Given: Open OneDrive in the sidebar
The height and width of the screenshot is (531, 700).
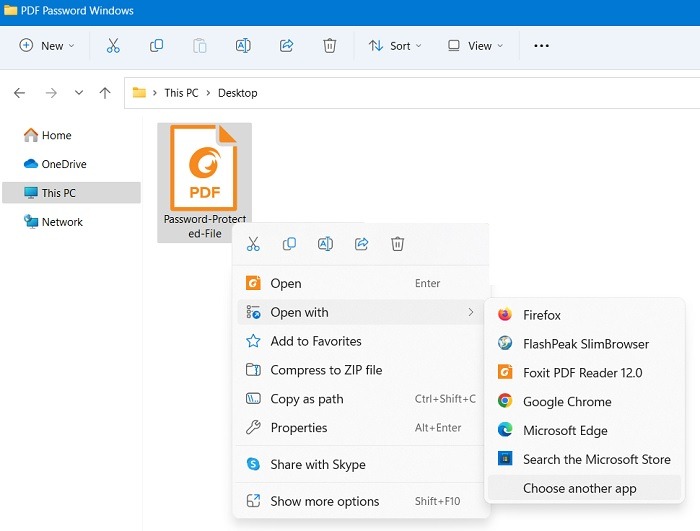Looking at the screenshot, I should pyautogui.click(x=63, y=164).
